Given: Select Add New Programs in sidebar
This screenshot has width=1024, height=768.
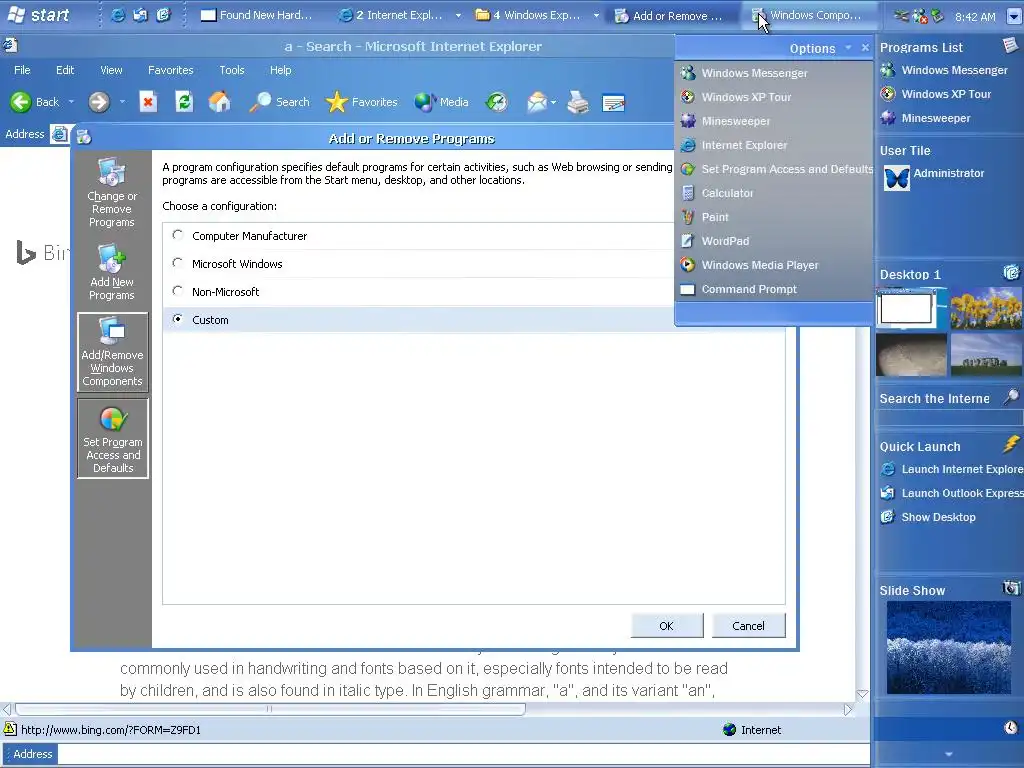Looking at the screenshot, I should pyautogui.click(x=112, y=272).
